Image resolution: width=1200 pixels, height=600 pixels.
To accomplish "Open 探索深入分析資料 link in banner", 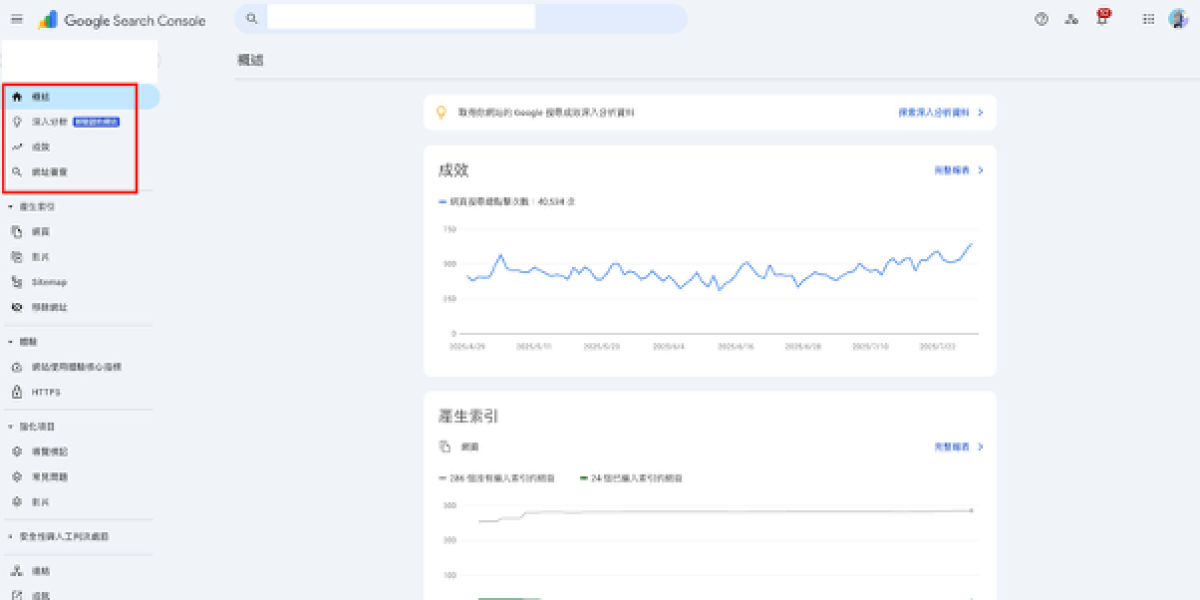I will [940, 113].
